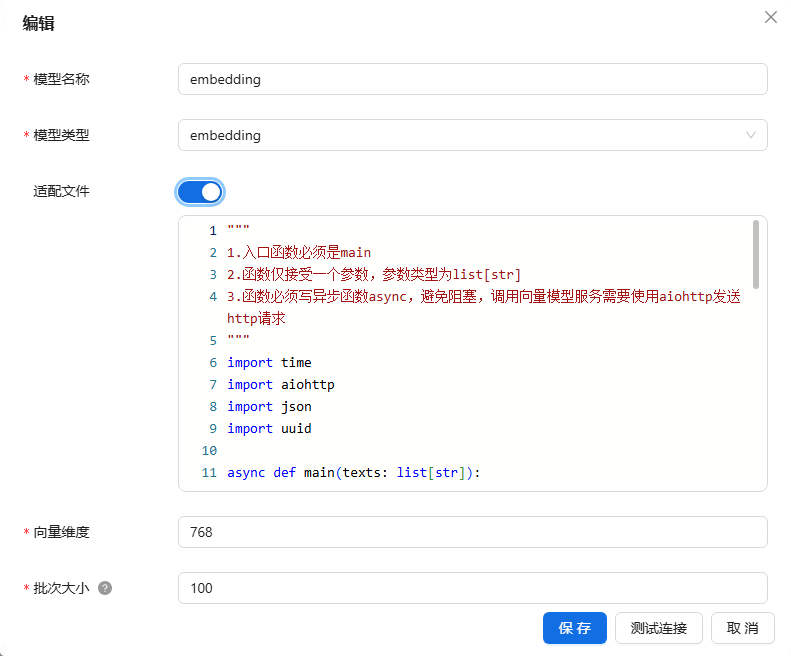
Task: Click the 'async def main' definition line
Action: tap(353, 472)
